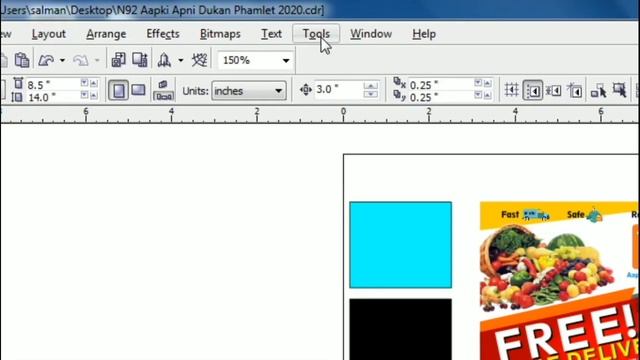Expand the Undo history dropdown arrow
The image size is (640, 360).
coord(62,60)
